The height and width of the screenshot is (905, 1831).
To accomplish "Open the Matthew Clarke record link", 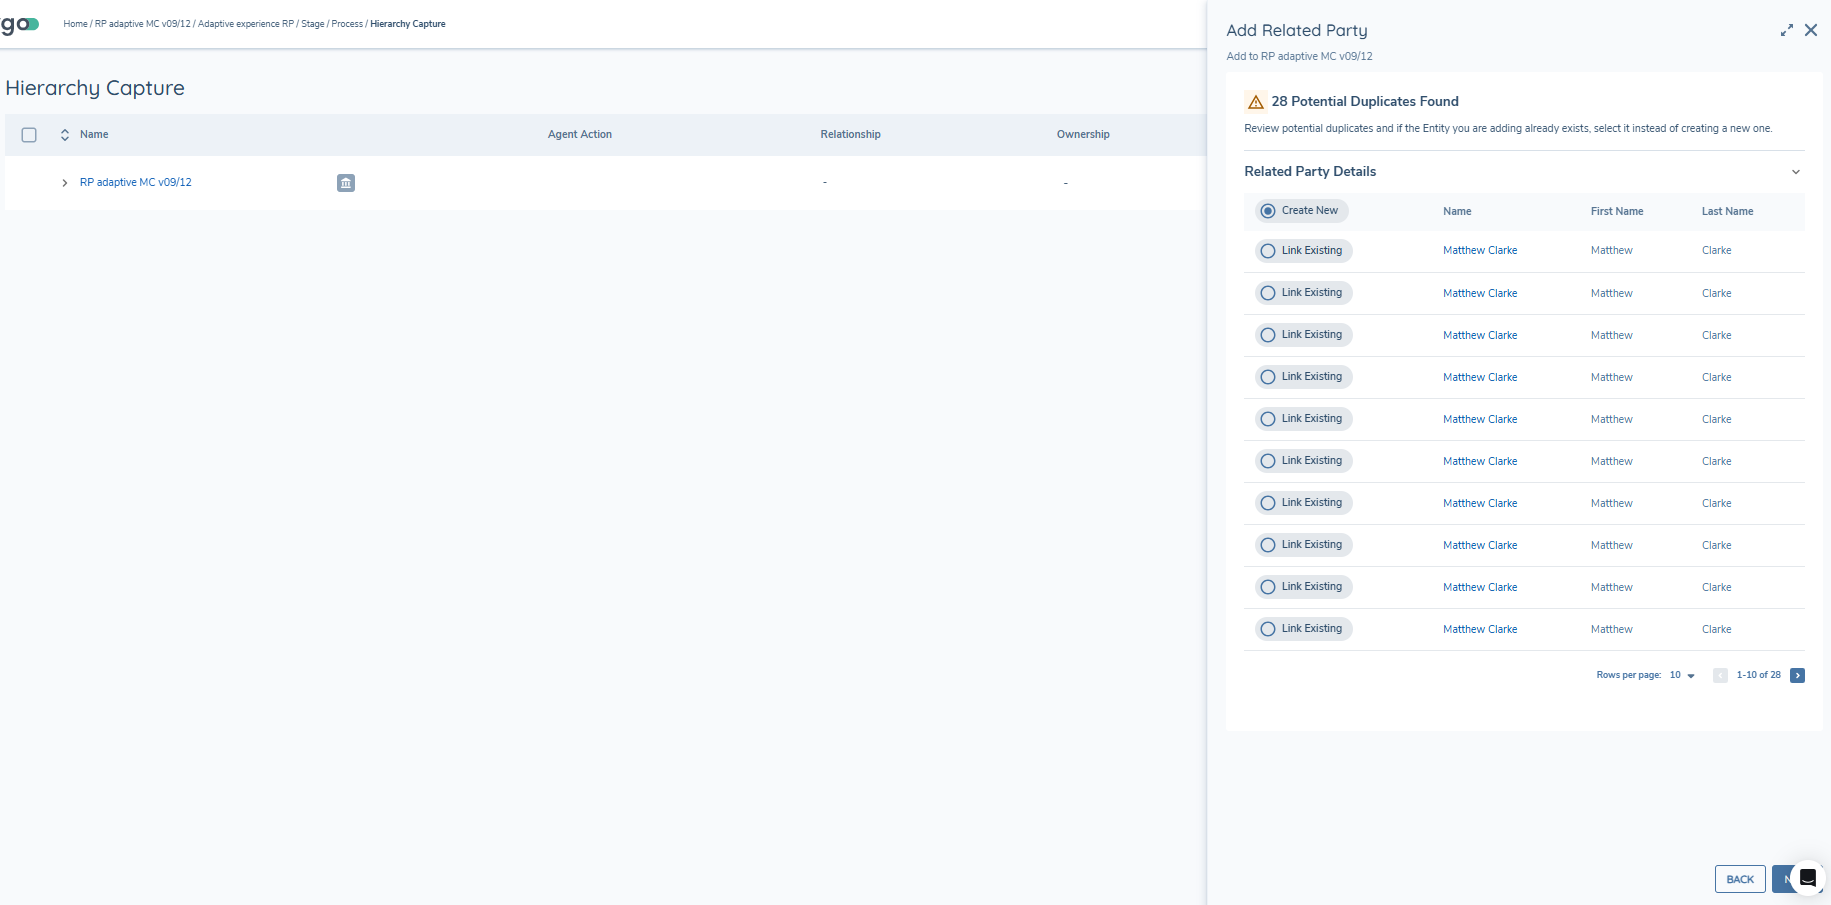I will click(x=1479, y=250).
